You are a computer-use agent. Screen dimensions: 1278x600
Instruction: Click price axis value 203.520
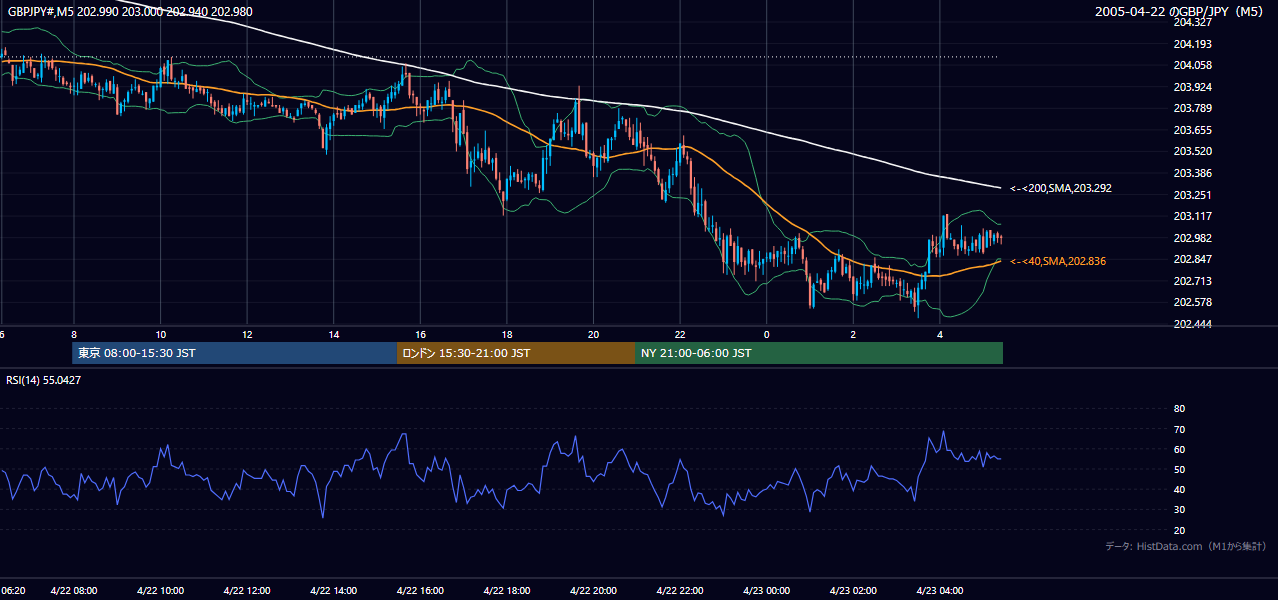tap(1193, 151)
